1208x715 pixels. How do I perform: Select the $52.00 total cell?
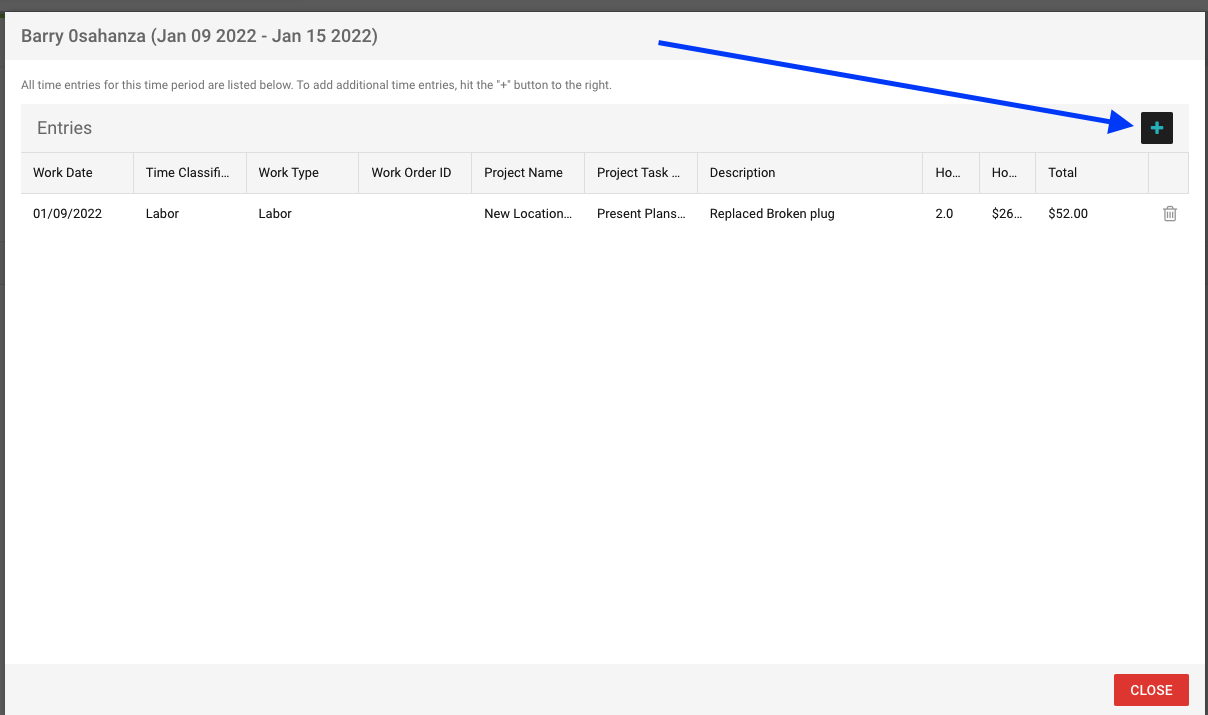pos(1068,214)
